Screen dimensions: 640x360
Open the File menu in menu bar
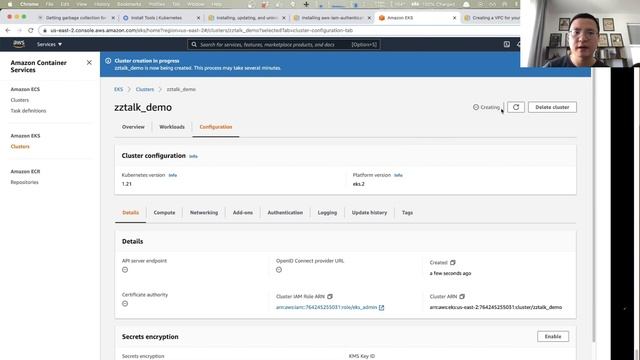click(49, 4)
